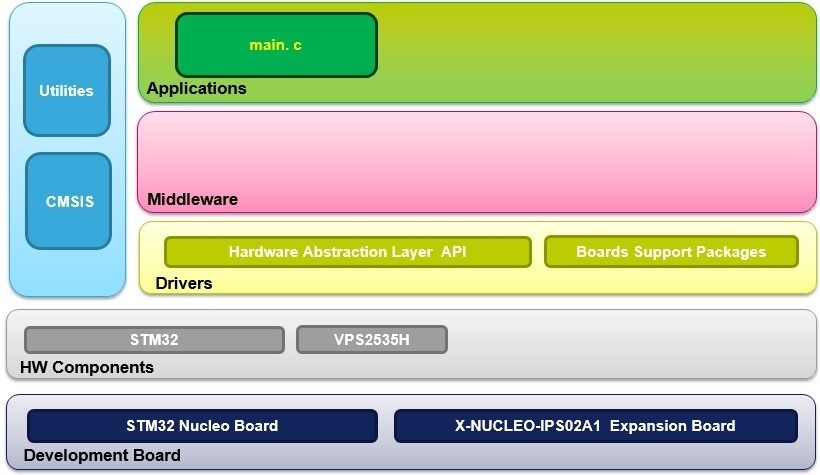Select empty Development Board layer area beside label

pos(500,456)
